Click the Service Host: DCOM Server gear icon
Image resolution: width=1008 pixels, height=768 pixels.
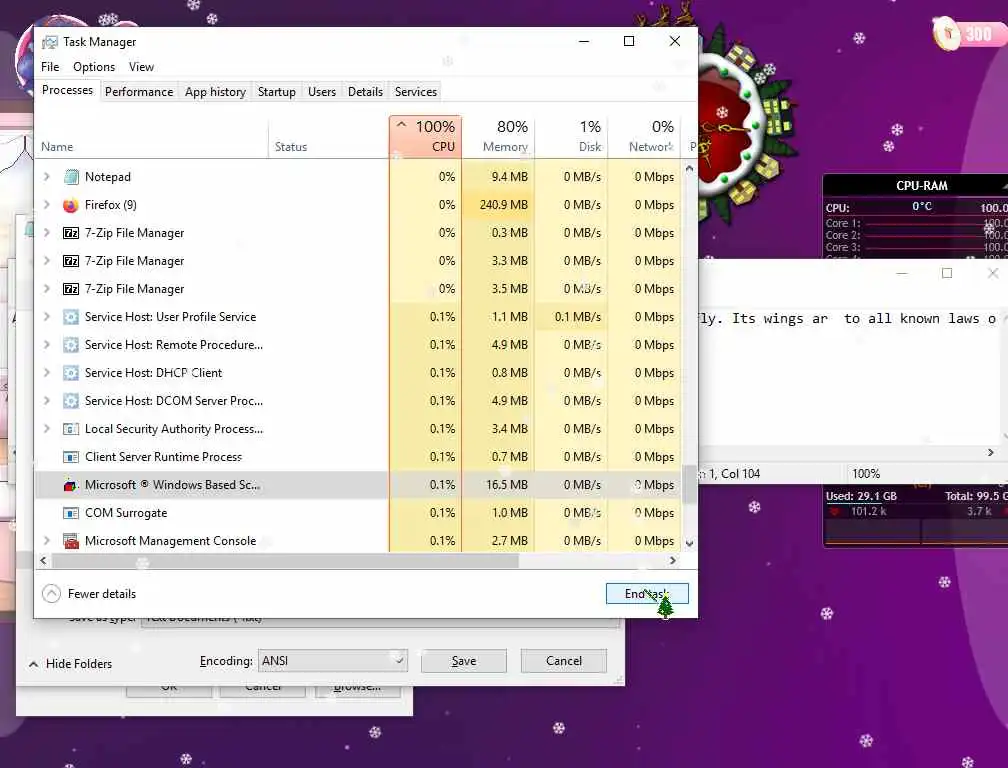[71, 401]
